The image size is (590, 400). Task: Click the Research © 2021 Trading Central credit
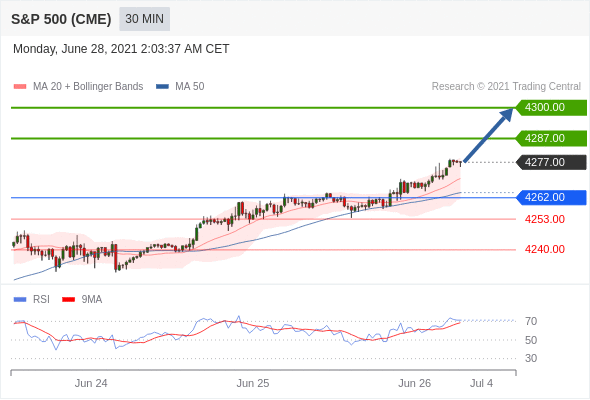click(506, 87)
